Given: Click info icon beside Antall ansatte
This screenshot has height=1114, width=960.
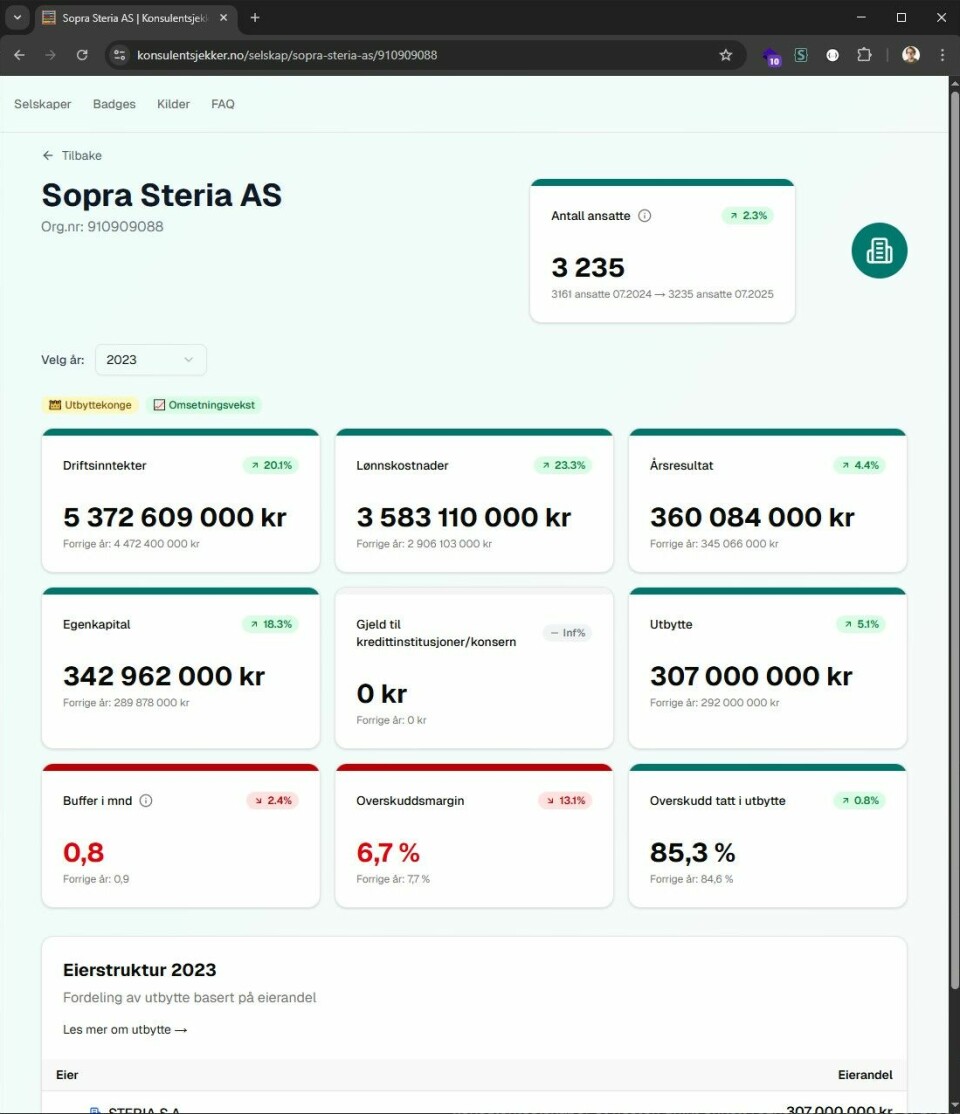Looking at the screenshot, I should (x=645, y=216).
